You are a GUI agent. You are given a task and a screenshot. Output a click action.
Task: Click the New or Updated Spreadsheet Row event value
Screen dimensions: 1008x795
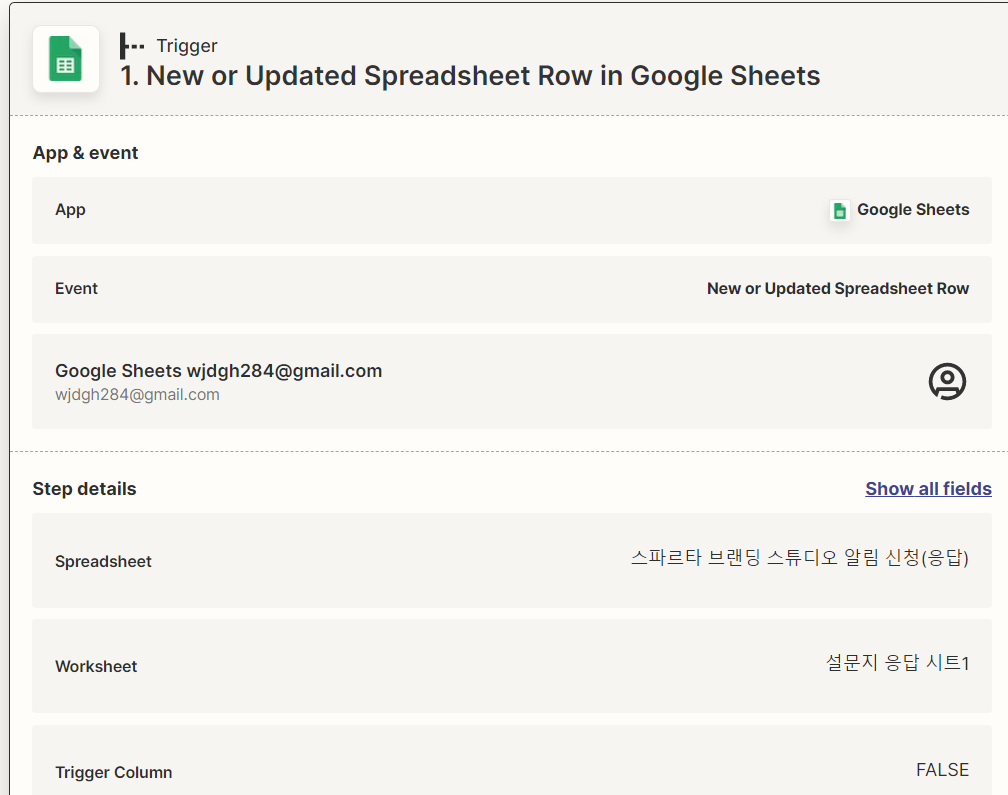pos(838,289)
